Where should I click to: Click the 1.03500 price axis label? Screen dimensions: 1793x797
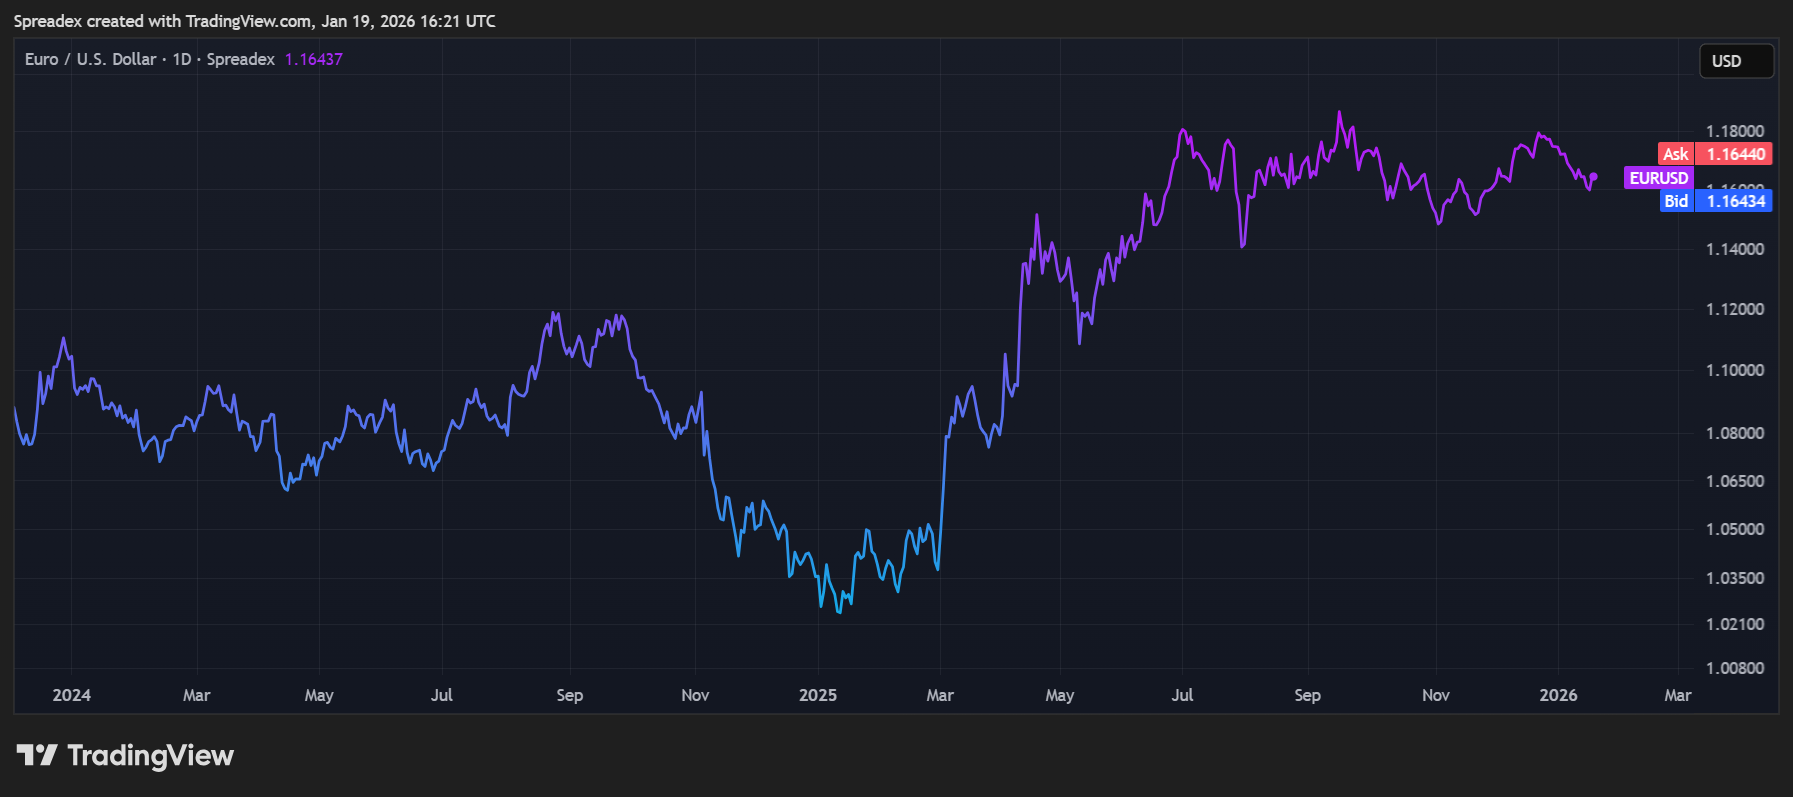pos(1735,578)
